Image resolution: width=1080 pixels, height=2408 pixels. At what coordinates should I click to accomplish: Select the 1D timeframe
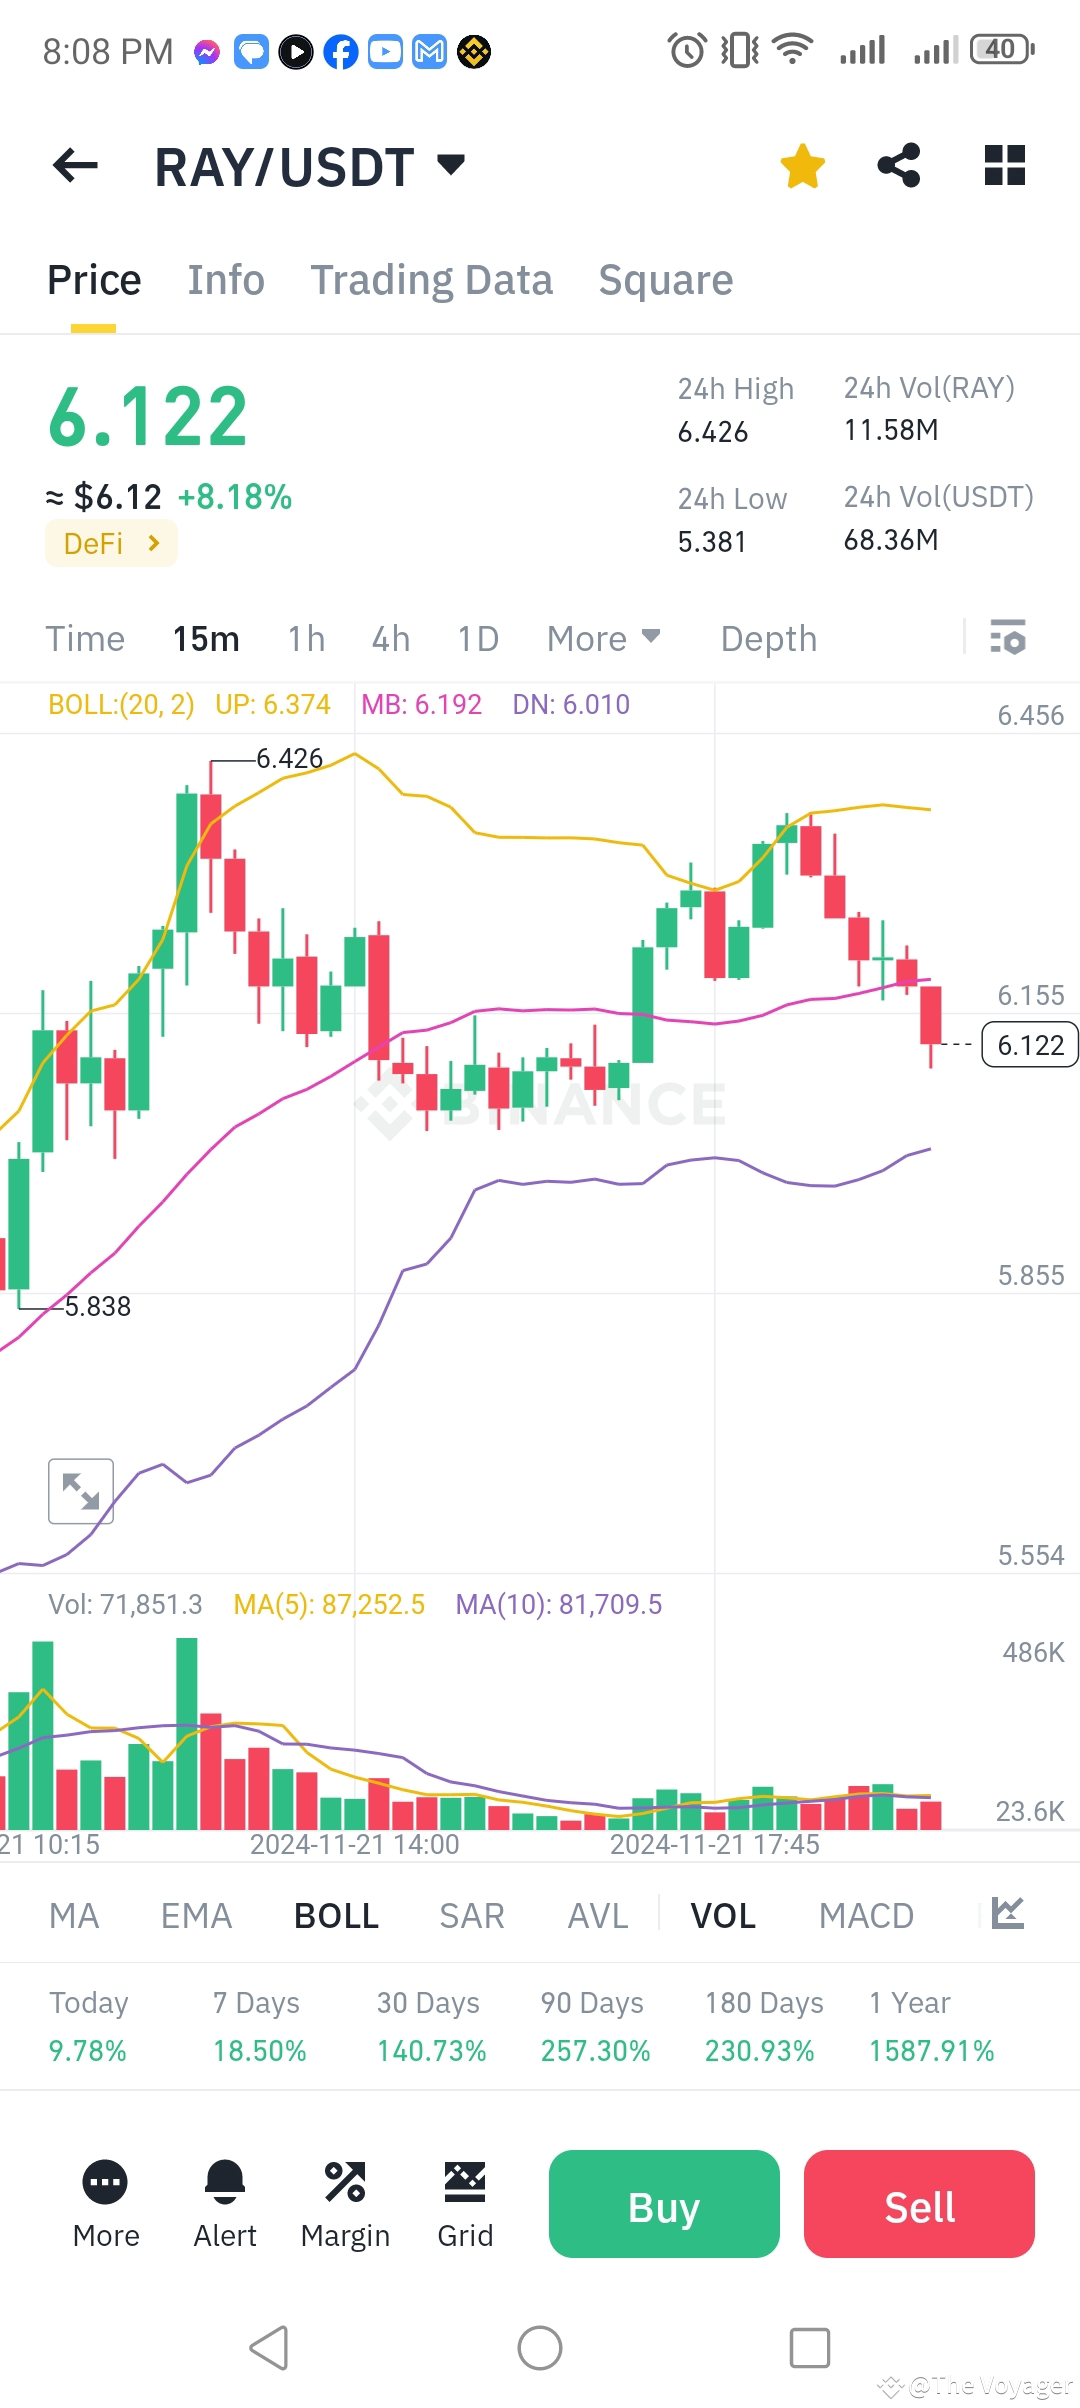(x=477, y=637)
